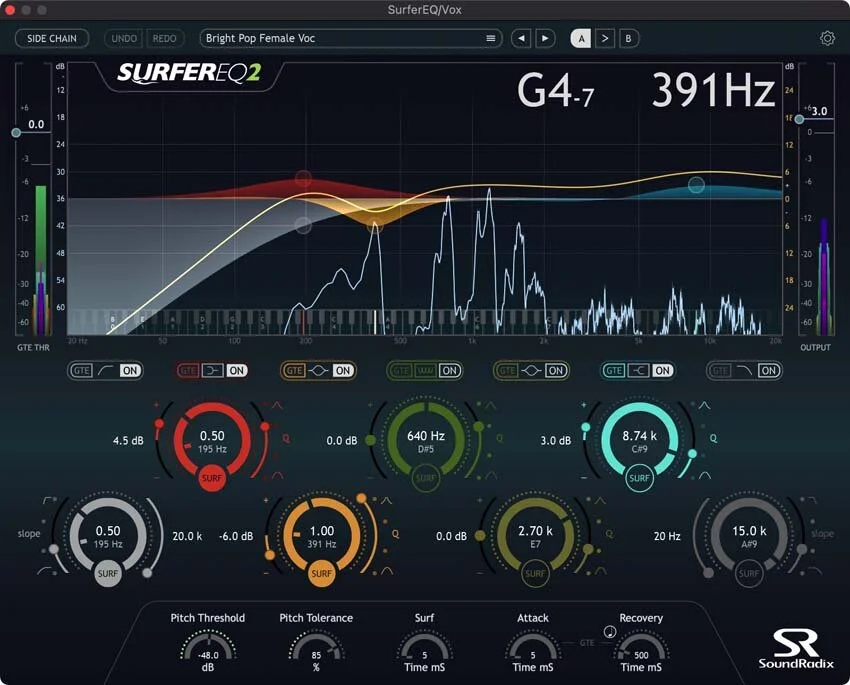Click the OUTPUT gain slider handle
The width and height of the screenshot is (850, 685).
pyautogui.click(x=799, y=119)
